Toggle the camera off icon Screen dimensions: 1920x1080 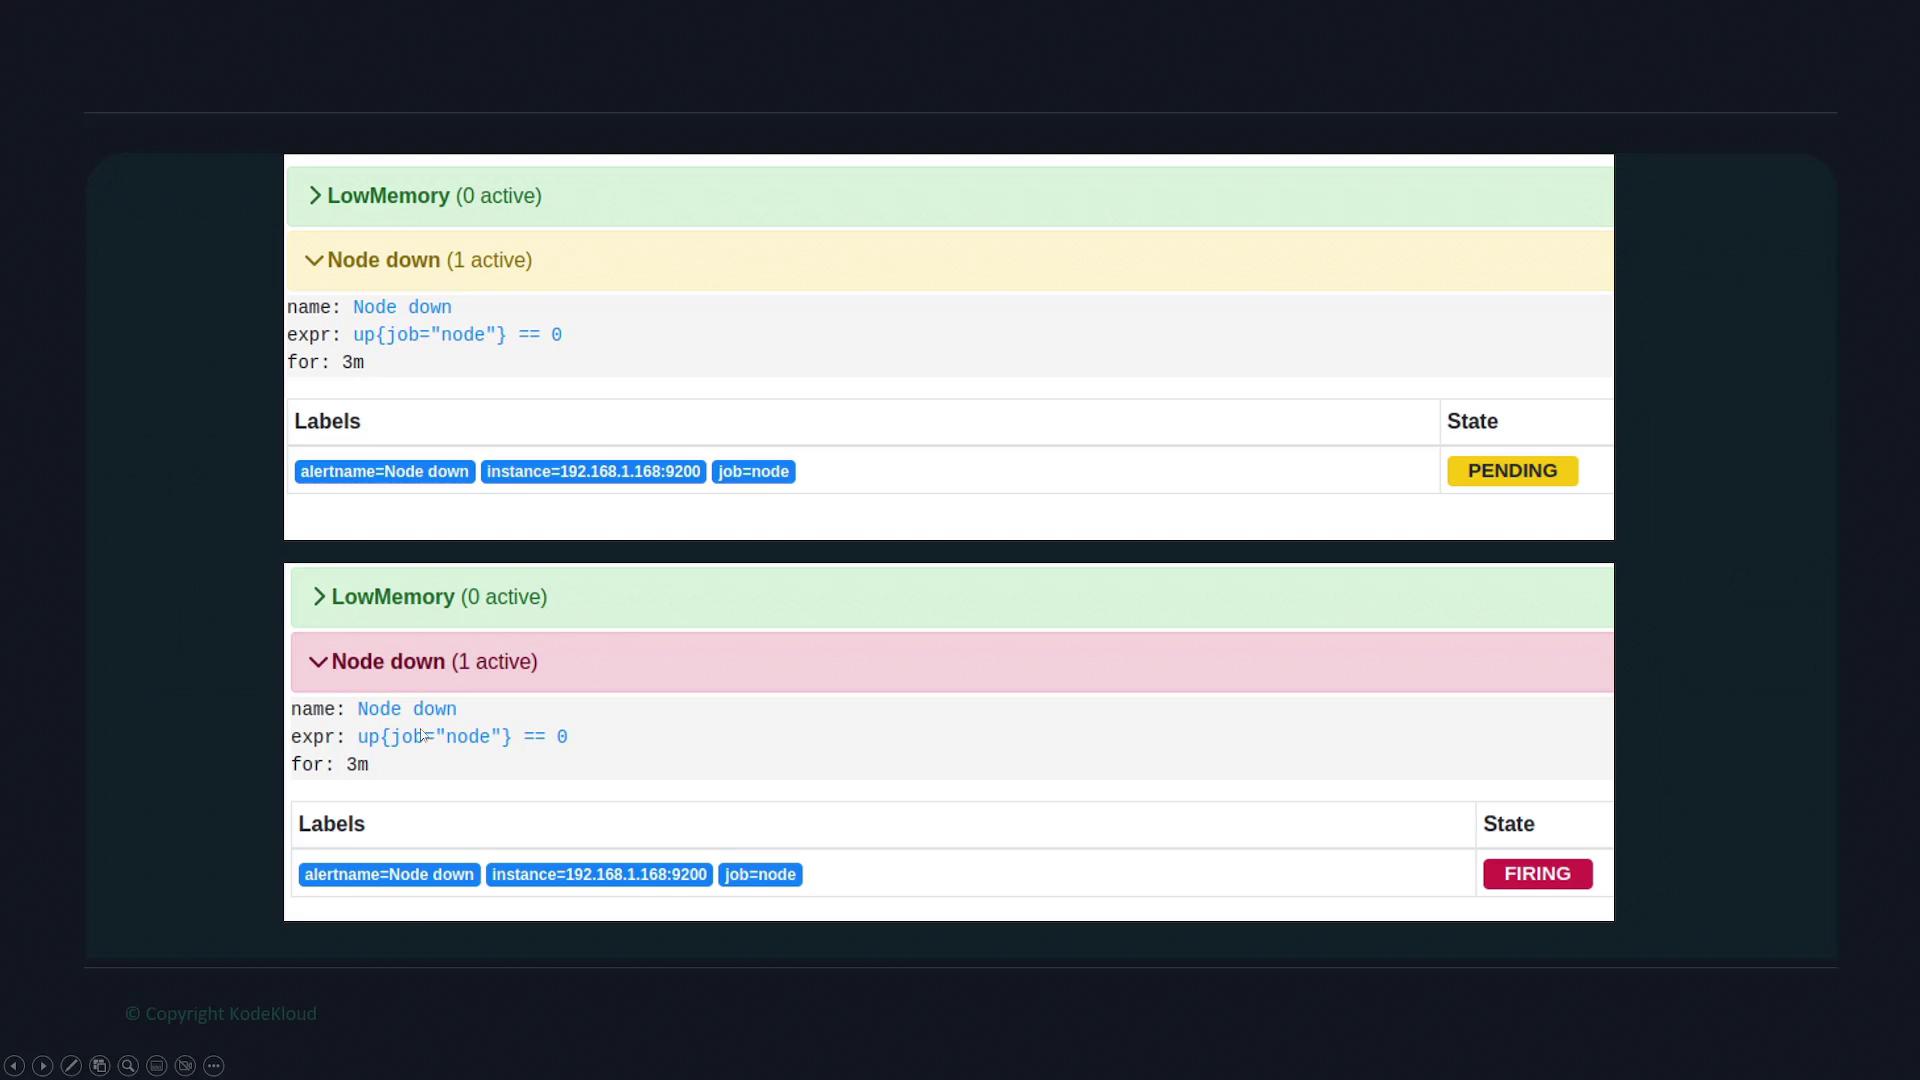(x=185, y=1066)
